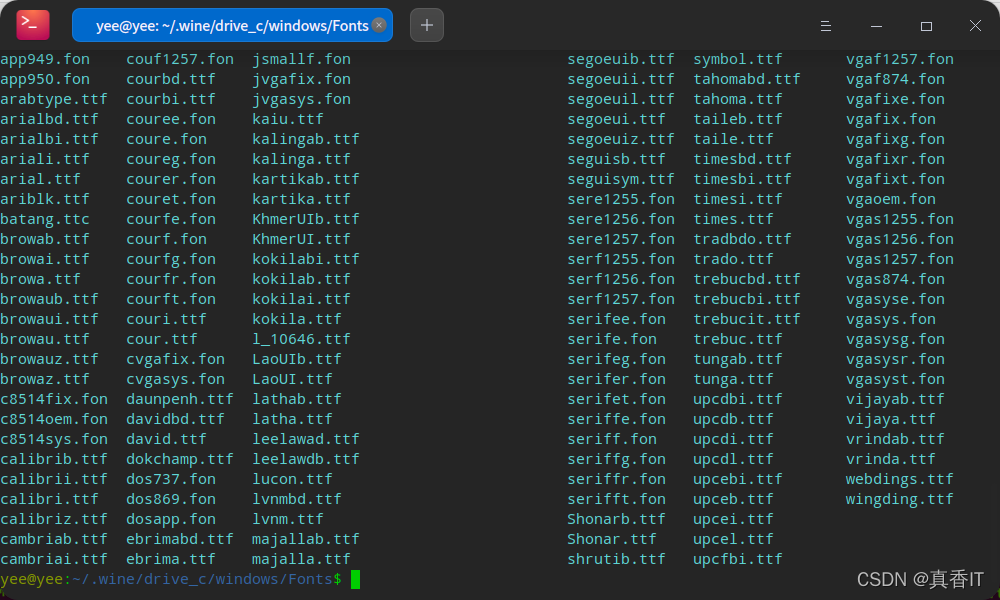Open a new terminal tab
1000x600 pixels.
427,26
